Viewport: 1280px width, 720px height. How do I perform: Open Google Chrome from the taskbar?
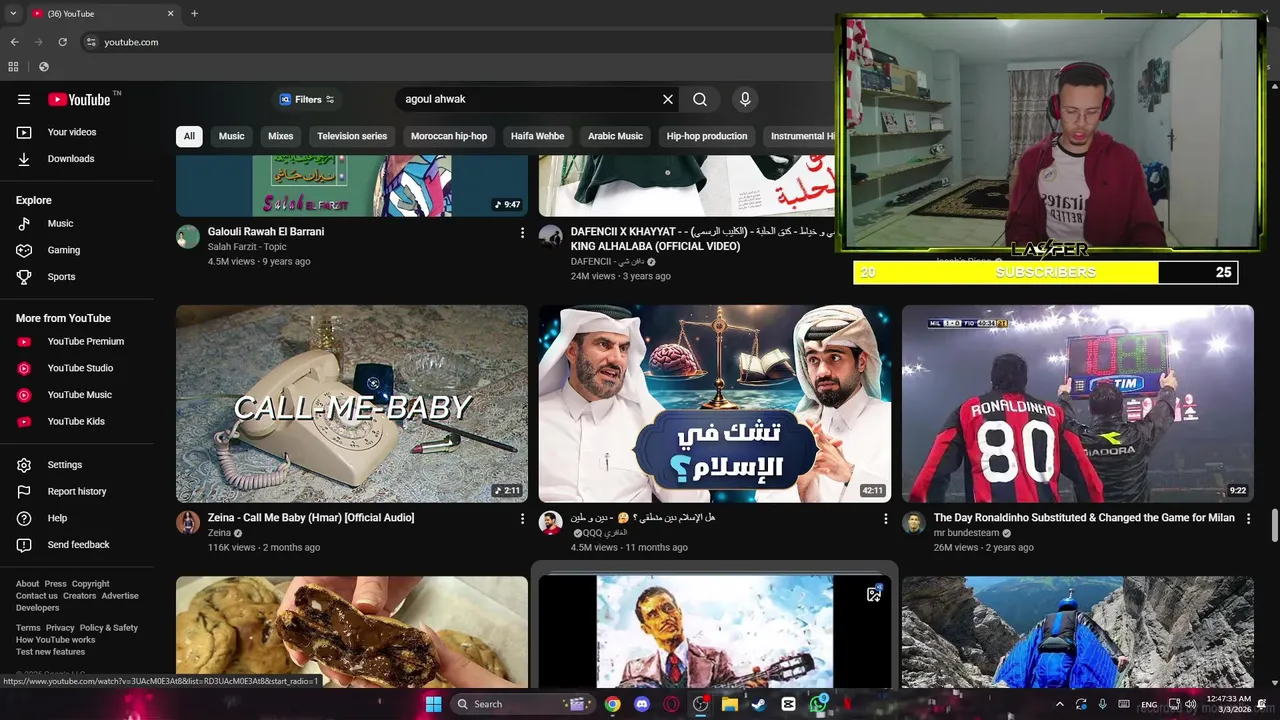[x=612, y=704]
